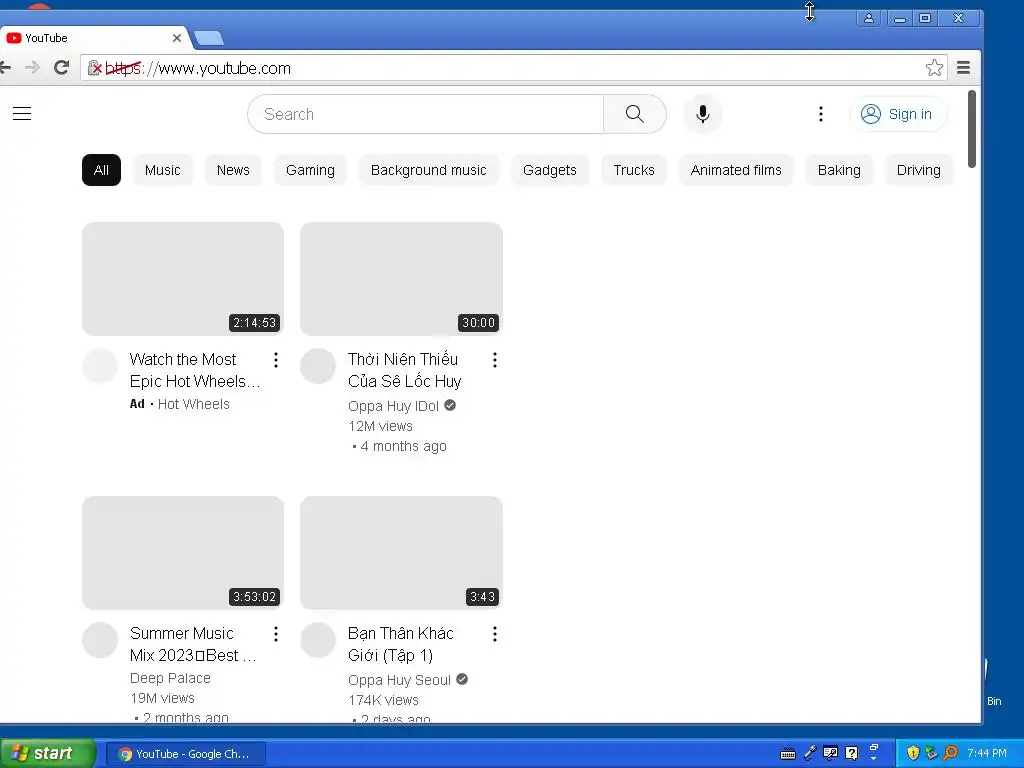Click Thời Niên Thiếu Của Sê Lốc Huy title
Screen dimensions: 1024x768
point(405,370)
